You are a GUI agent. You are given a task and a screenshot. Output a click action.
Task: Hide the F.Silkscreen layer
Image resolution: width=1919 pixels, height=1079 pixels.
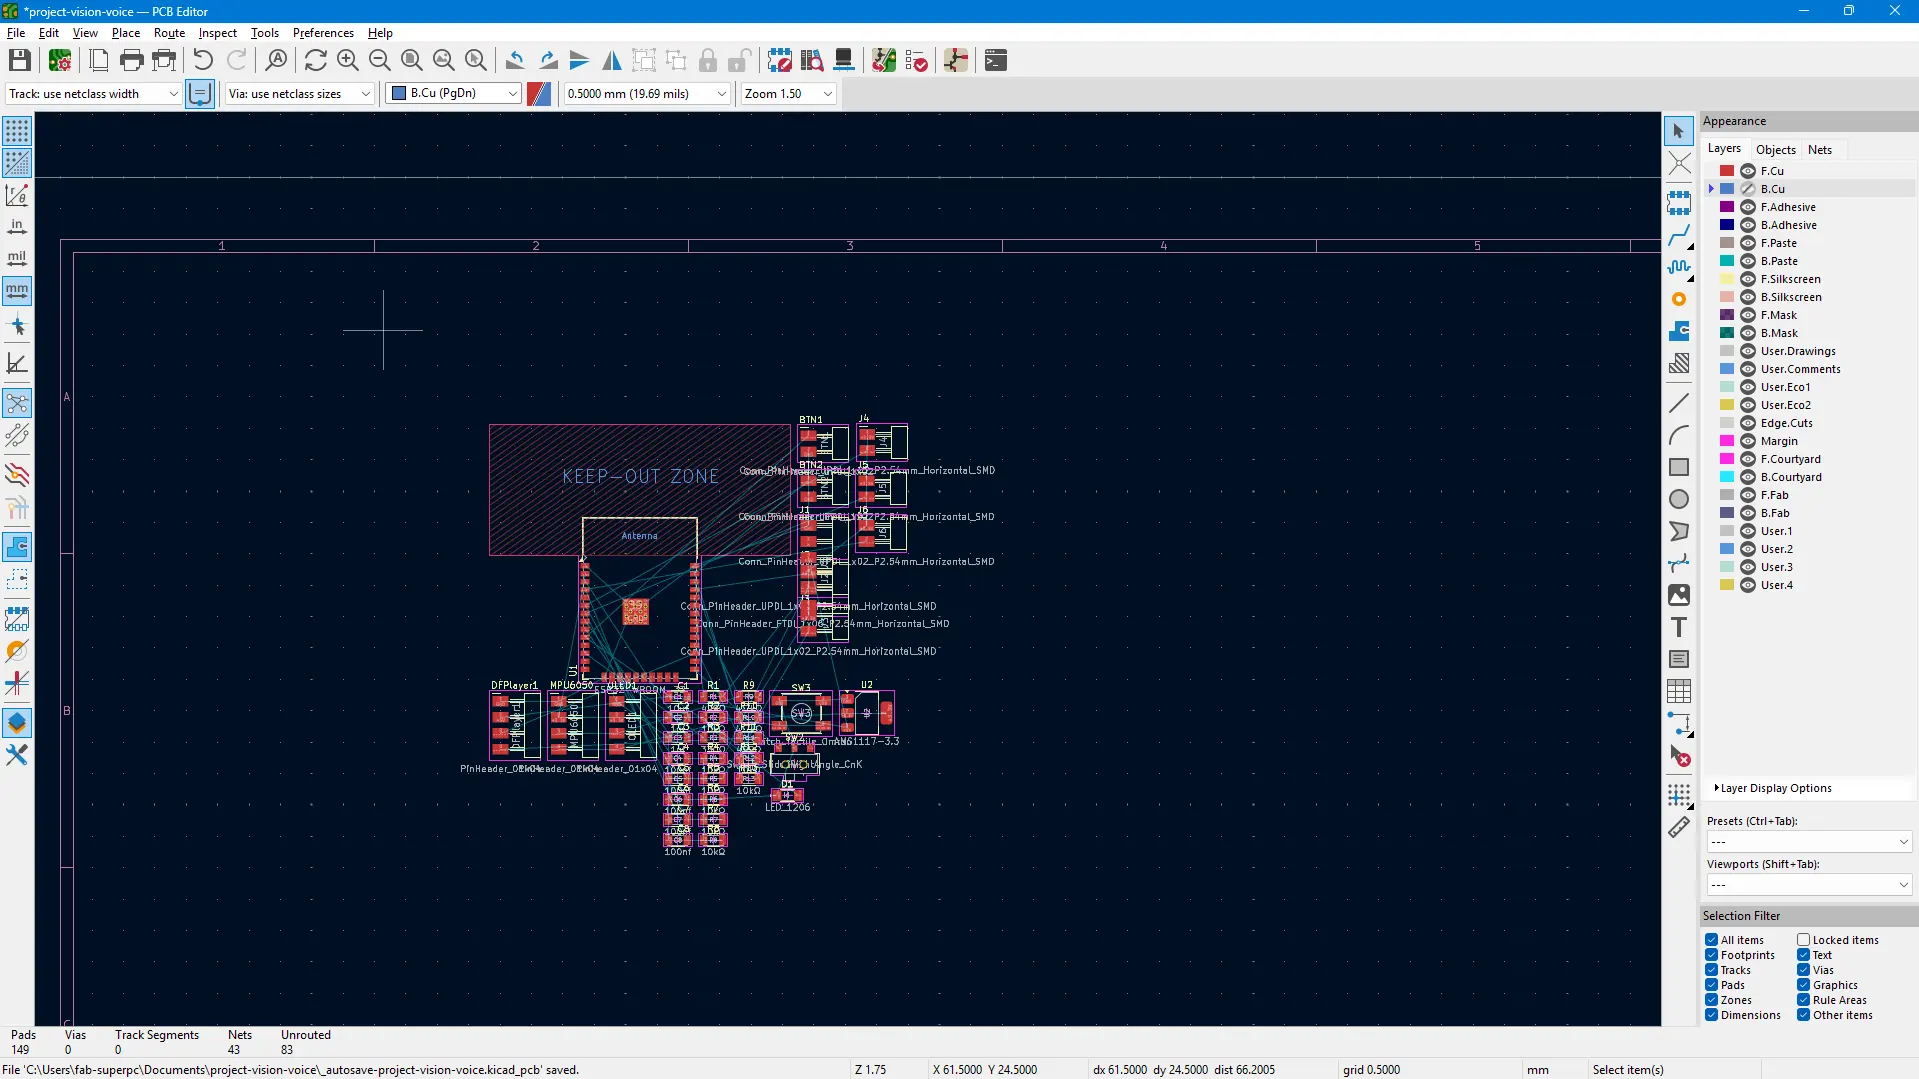point(1748,279)
